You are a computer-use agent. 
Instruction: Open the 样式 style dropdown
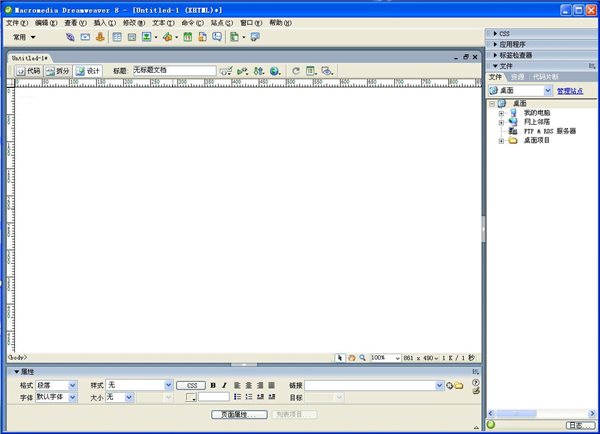pos(168,385)
